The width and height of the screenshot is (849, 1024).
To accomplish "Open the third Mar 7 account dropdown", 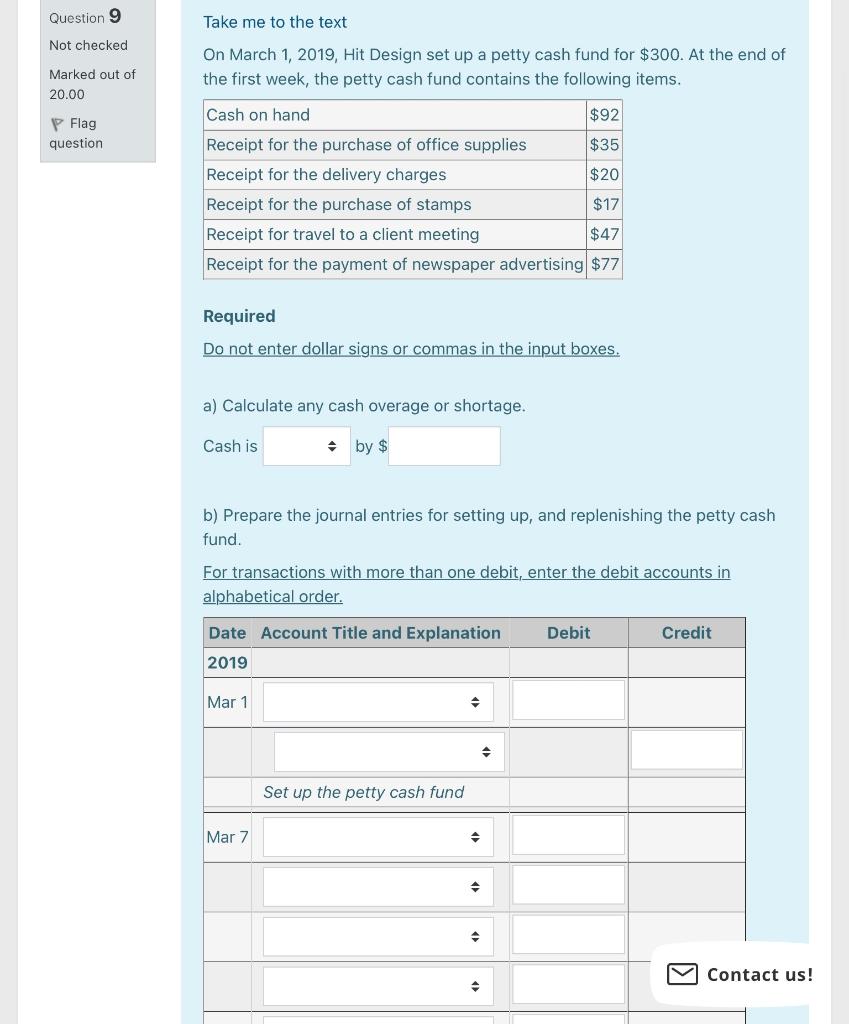I will click(377, 936).
